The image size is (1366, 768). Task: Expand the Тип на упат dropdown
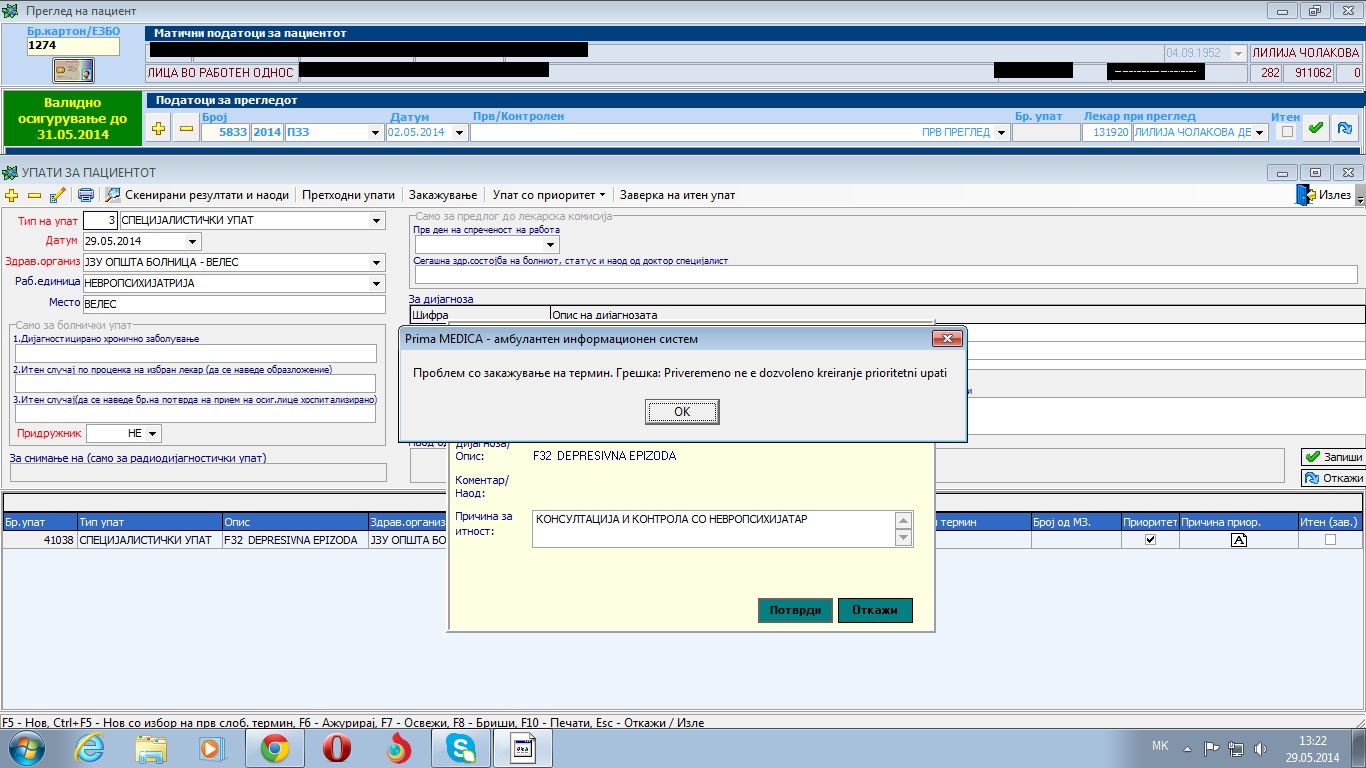pyautogui.click(x=376, y=220)
